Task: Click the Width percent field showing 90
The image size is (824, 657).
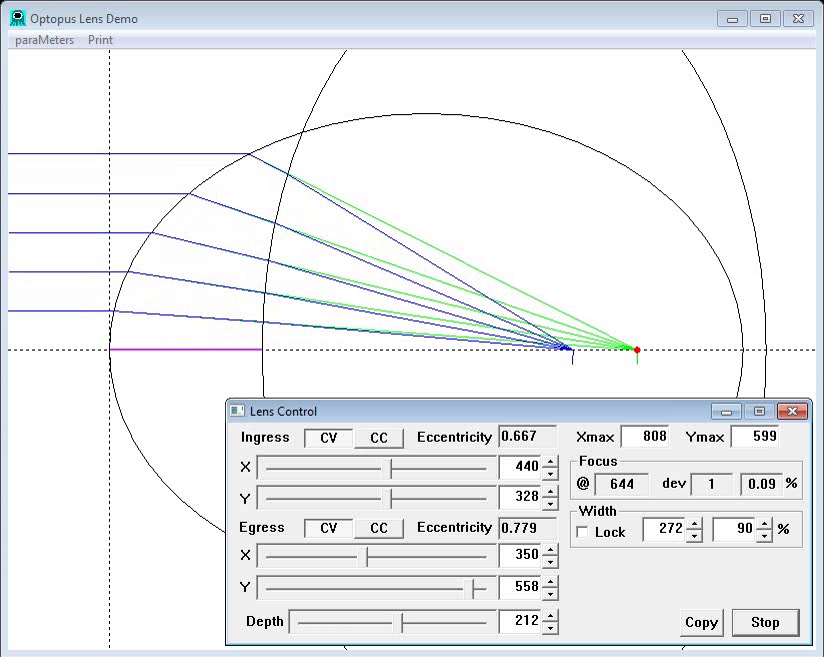Action: point(735,529)
